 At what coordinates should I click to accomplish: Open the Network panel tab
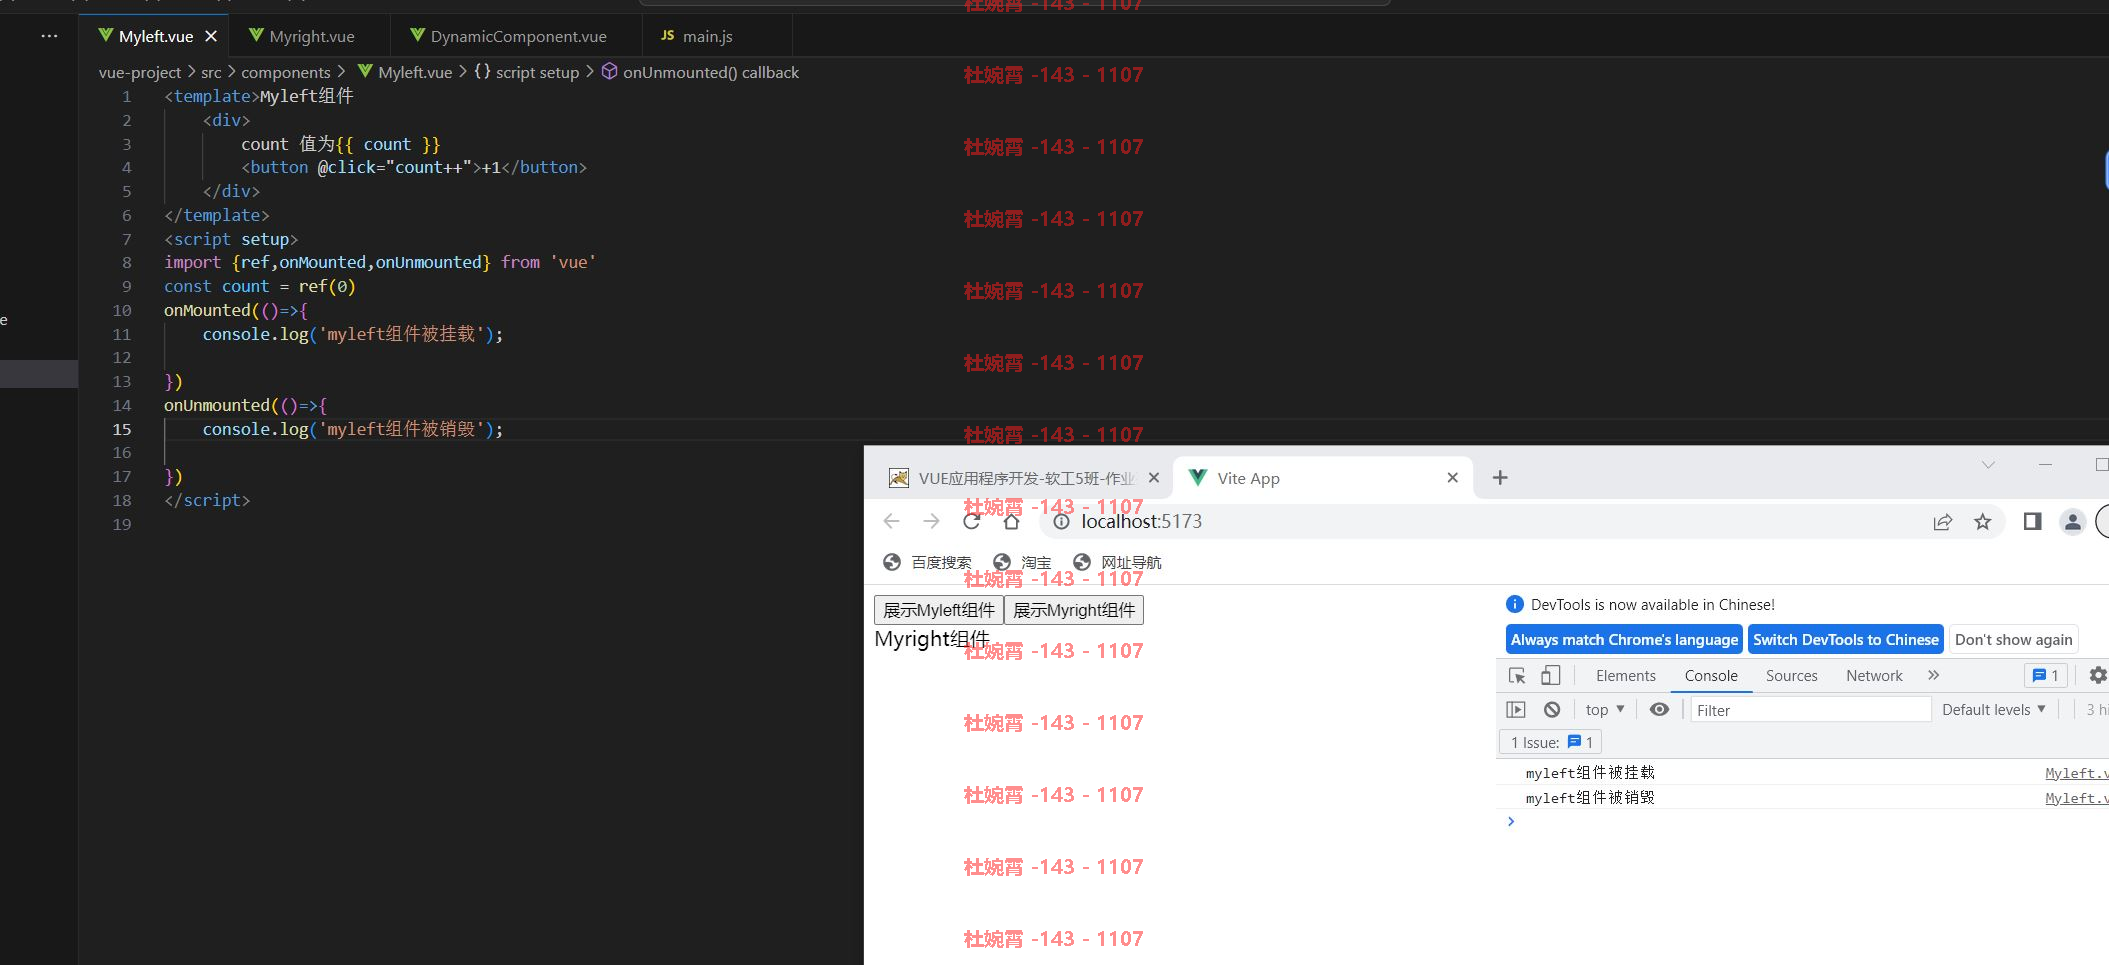coord(1874,676)
